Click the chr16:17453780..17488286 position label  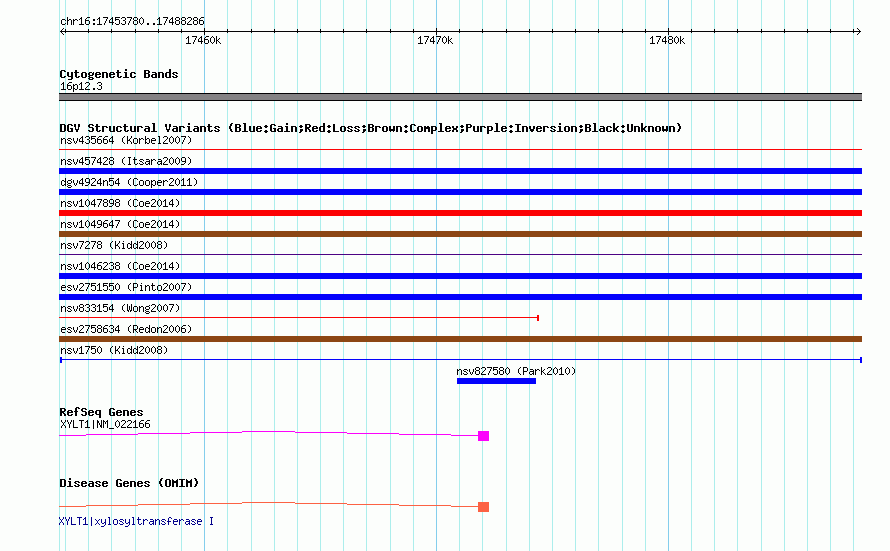pos(132,22)
